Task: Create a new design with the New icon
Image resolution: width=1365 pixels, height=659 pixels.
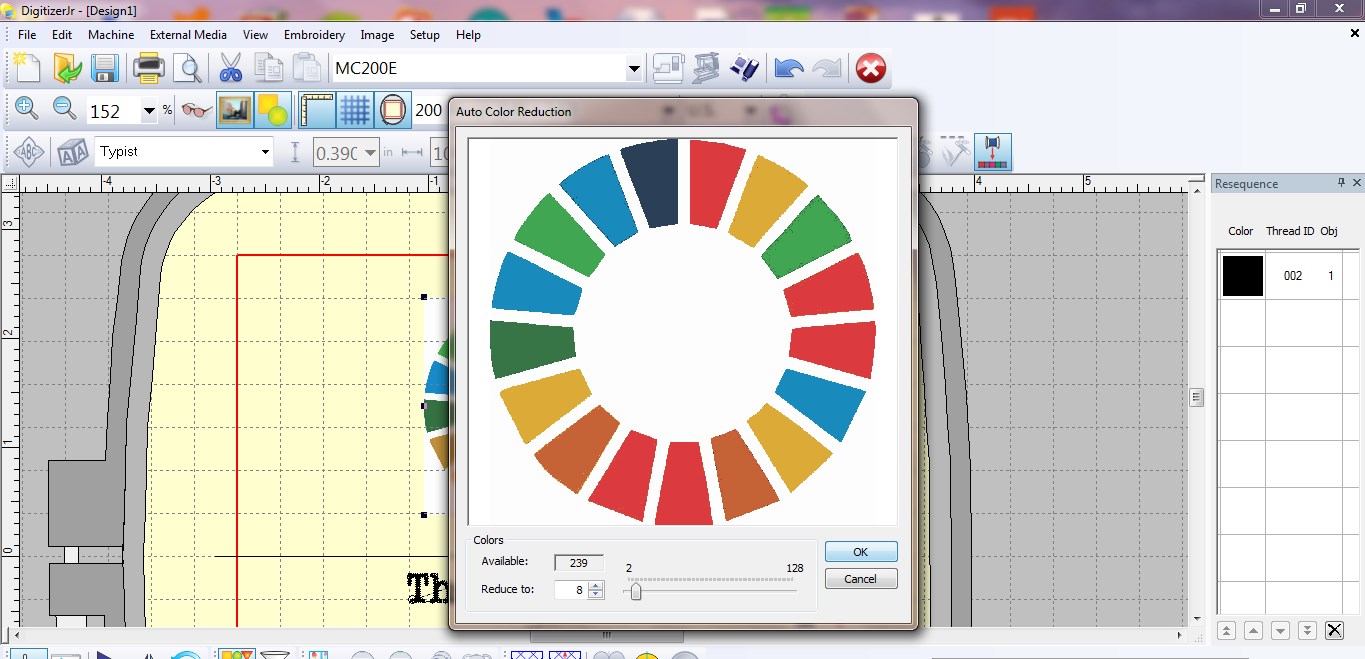Action: click(26, 69)
